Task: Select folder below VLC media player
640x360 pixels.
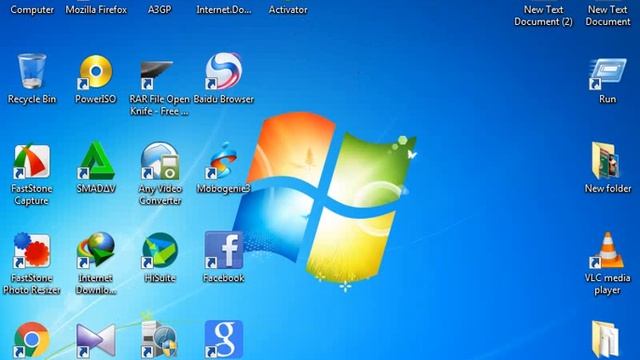Action: [605, 340]
